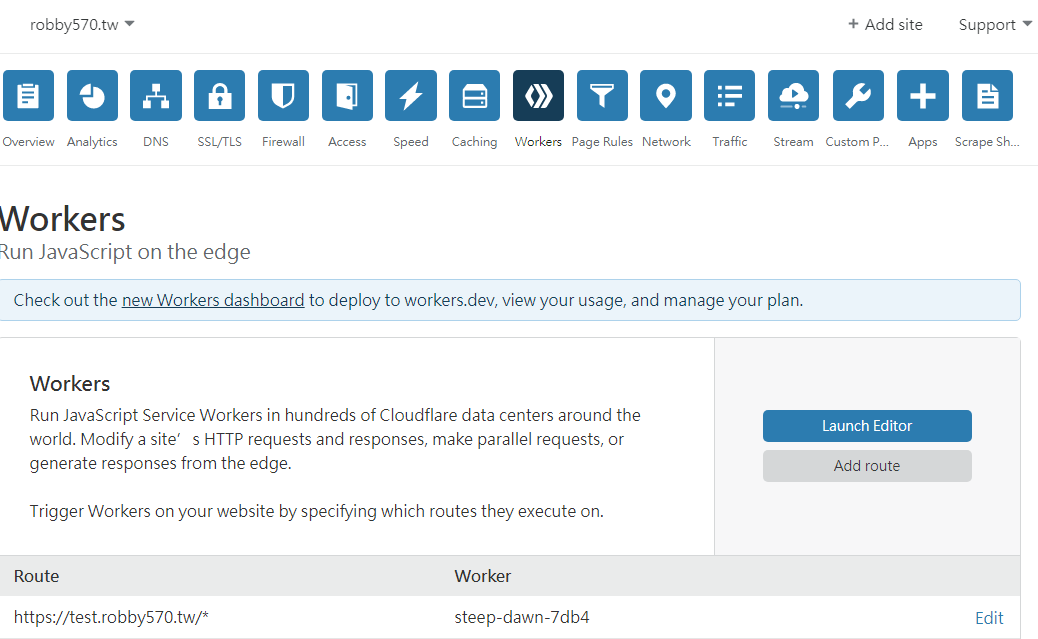Edit the test.robby570.tw route
1038x639 pixels.
tap(989, 618)
